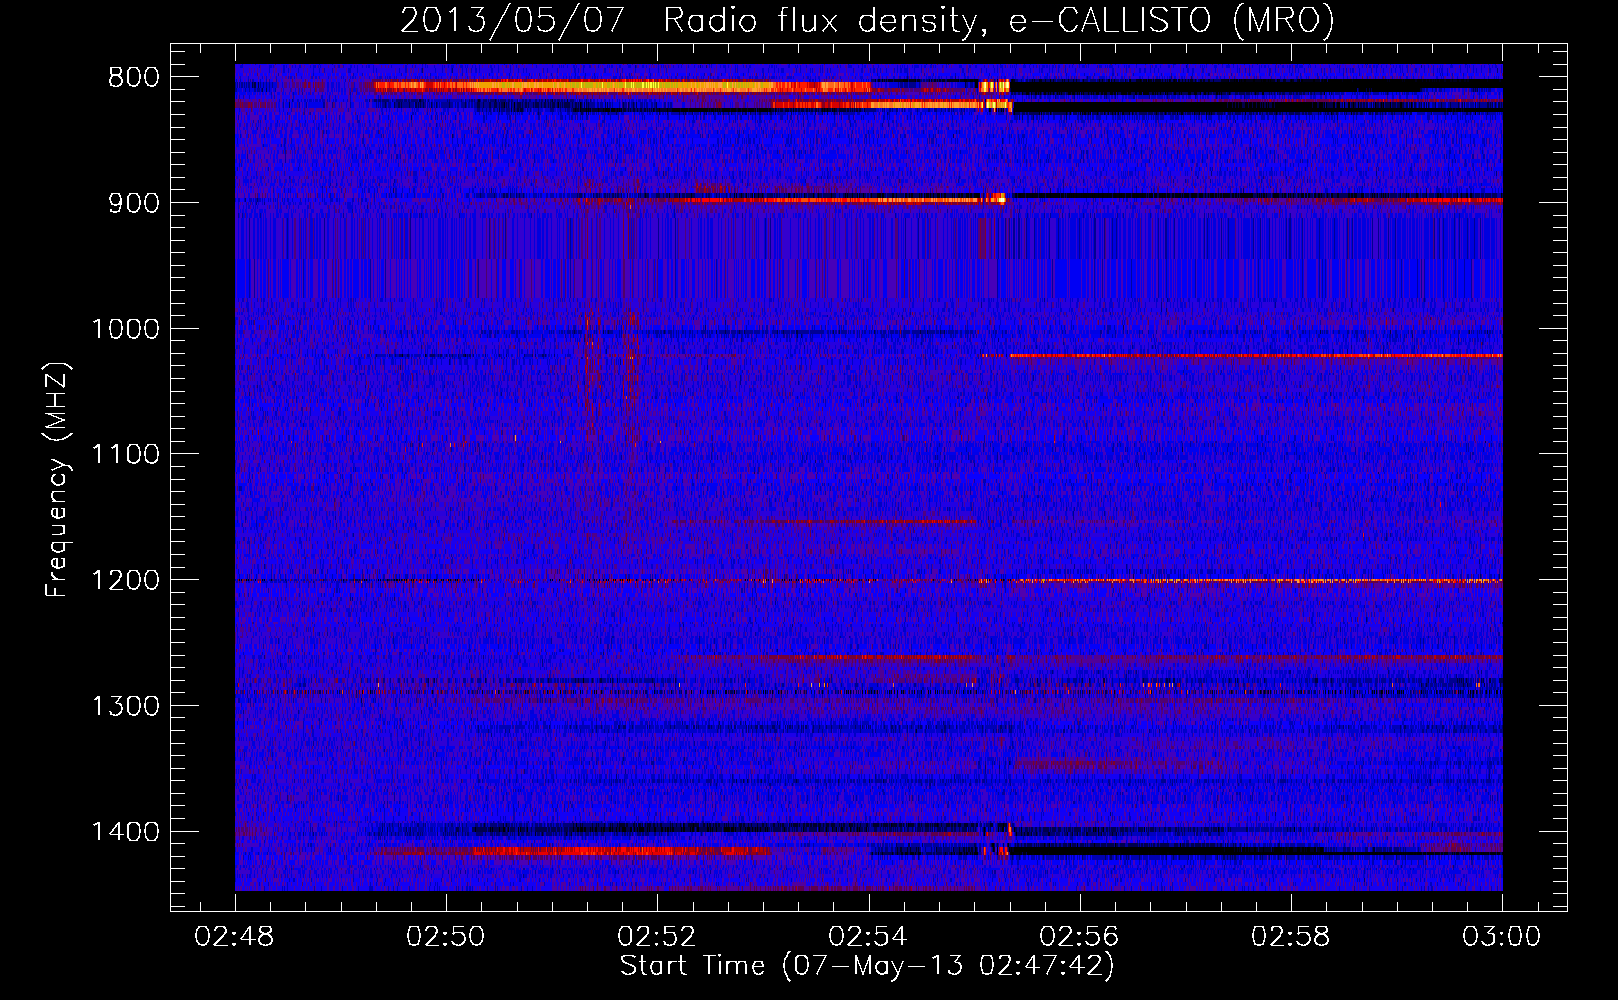Screen dimensions: 1618x1000
Task: Click the 02:48 time tick label
Action: 234,937
